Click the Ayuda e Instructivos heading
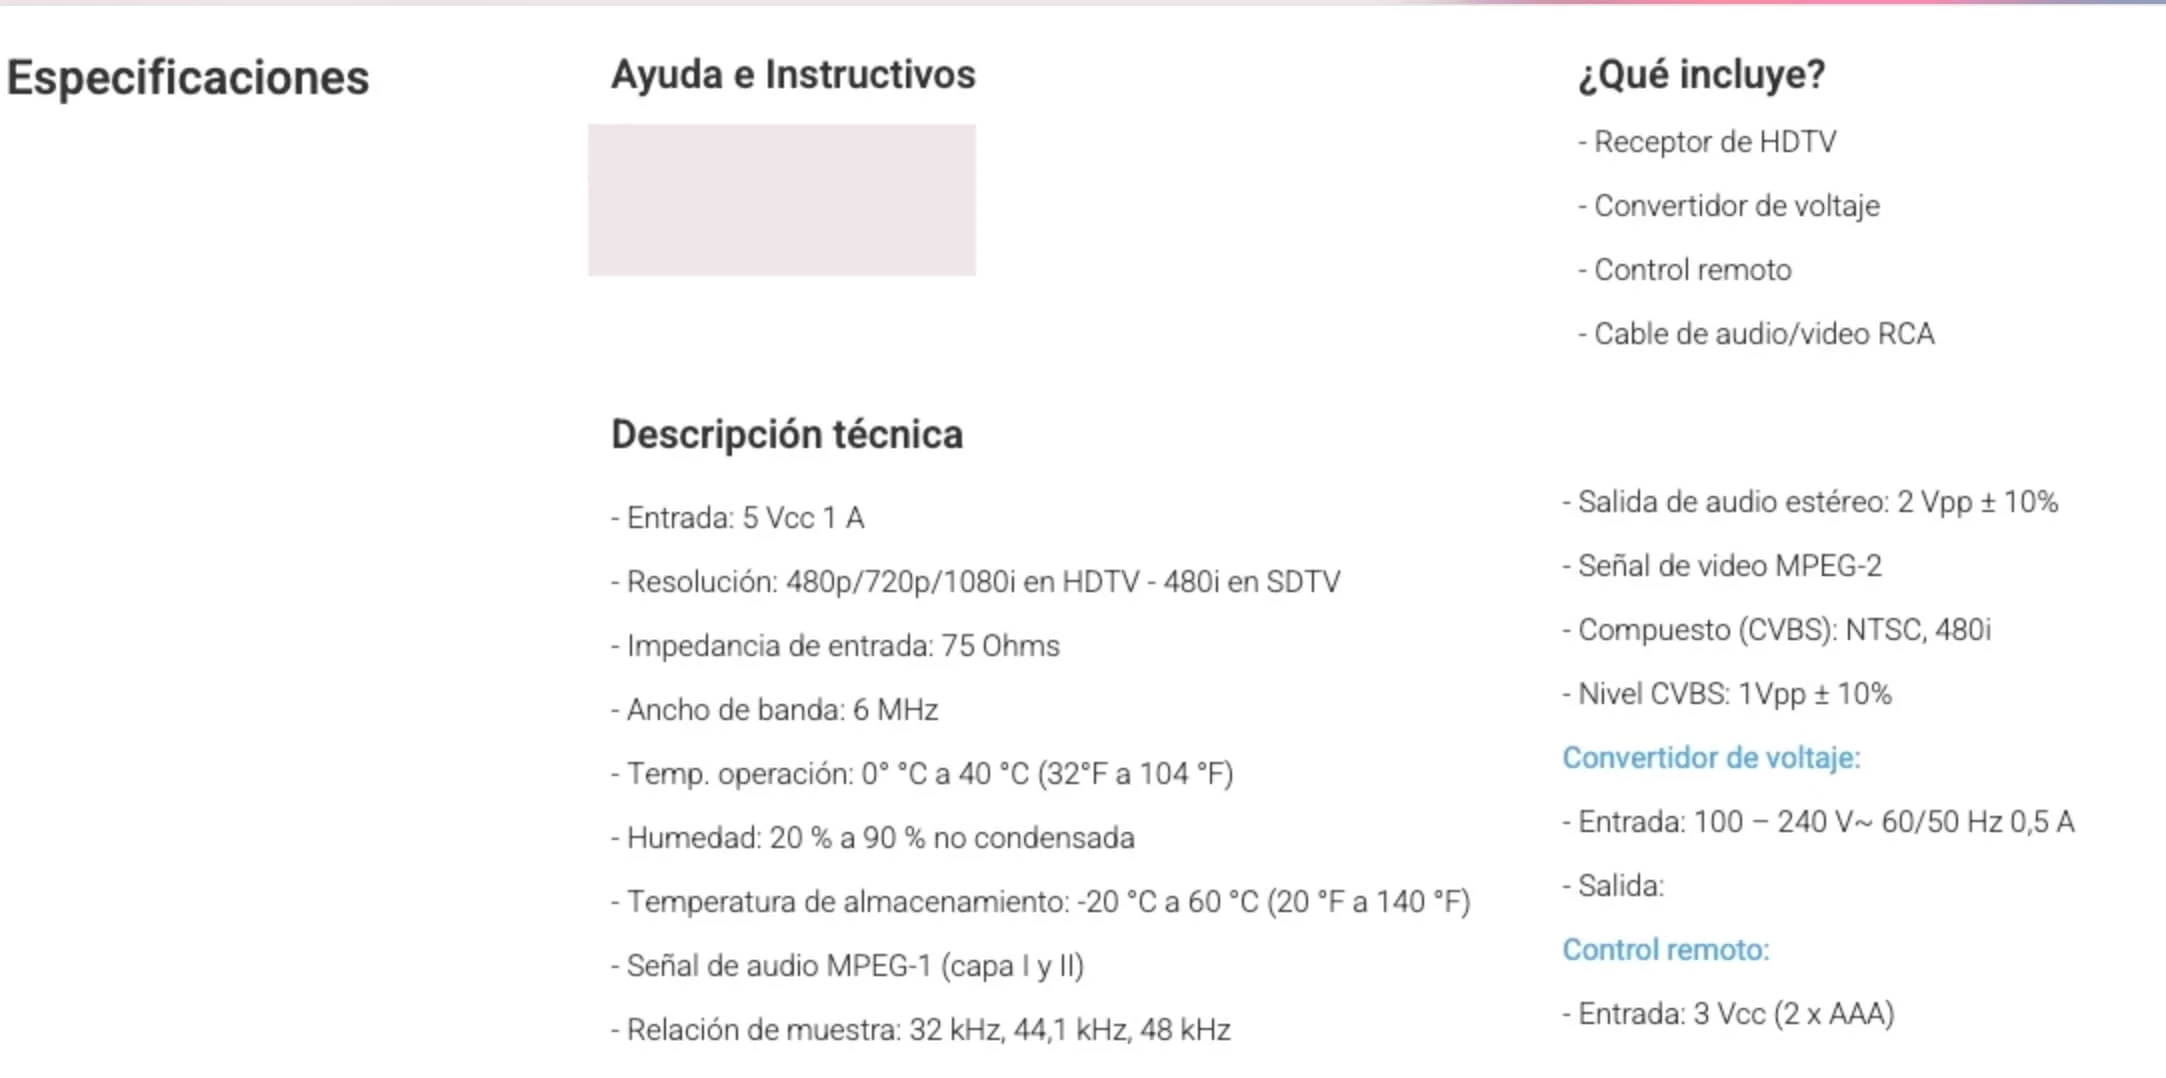This screenshot has height=1078, width=2166. tap(793, 75)
